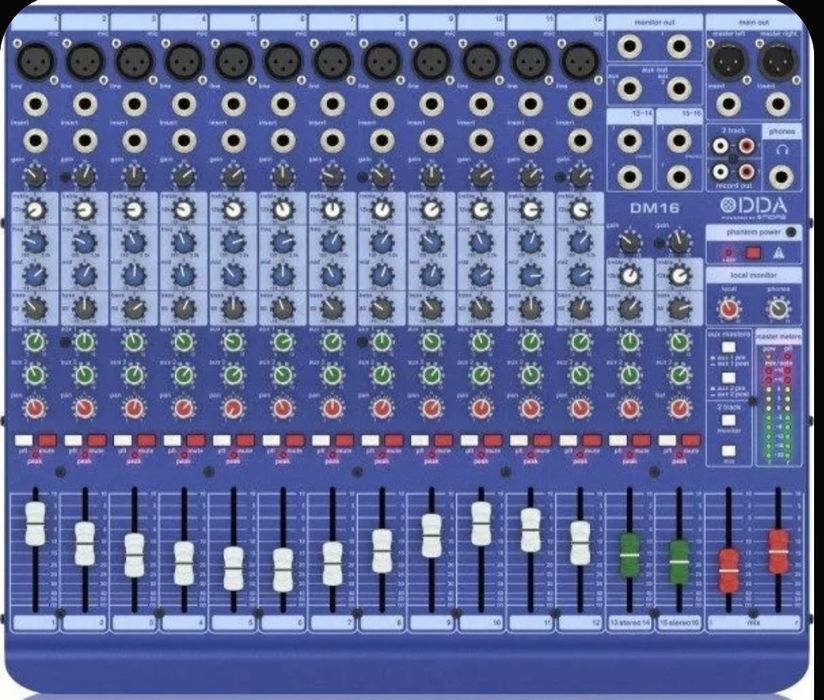Click the channel 3 line input jack

[x=135, y=104]
